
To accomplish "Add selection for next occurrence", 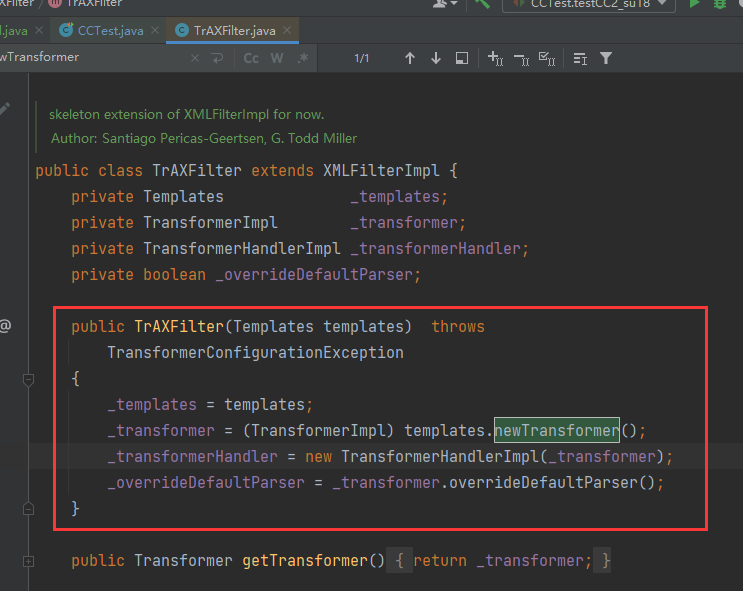I will 495,58.
